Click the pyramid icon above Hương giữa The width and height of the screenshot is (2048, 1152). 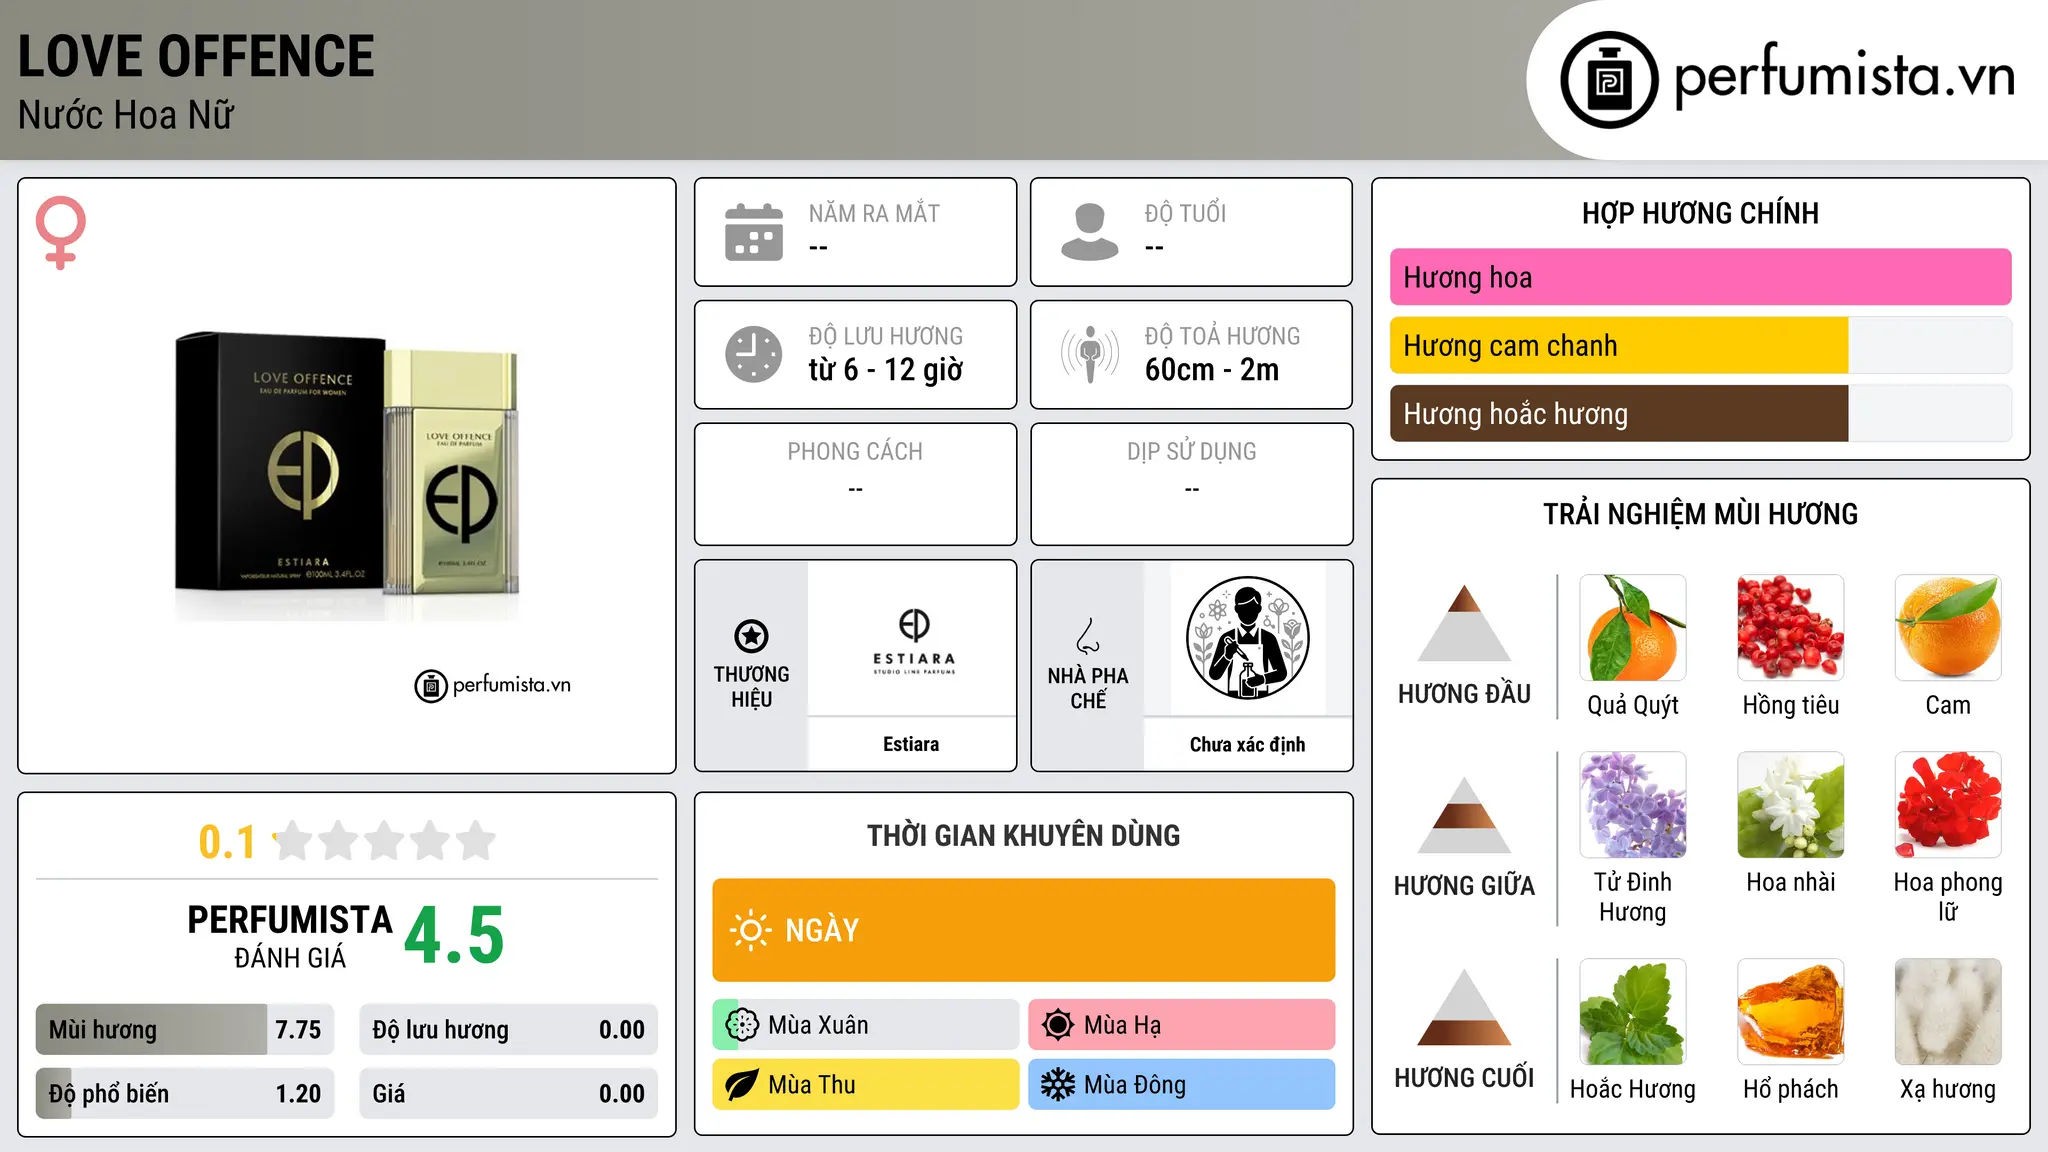(x=1464, y=815)
